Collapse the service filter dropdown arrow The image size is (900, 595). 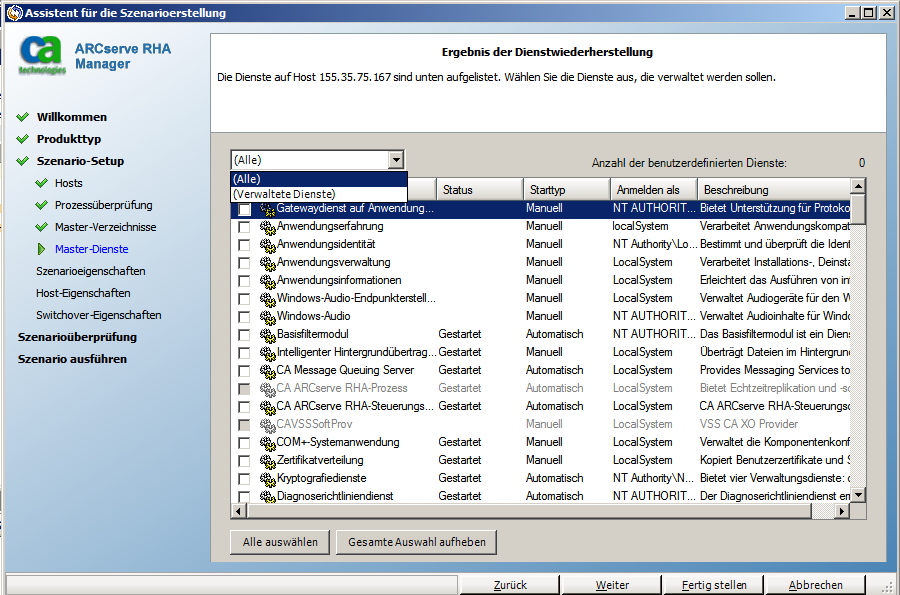[x=396, y=160]
